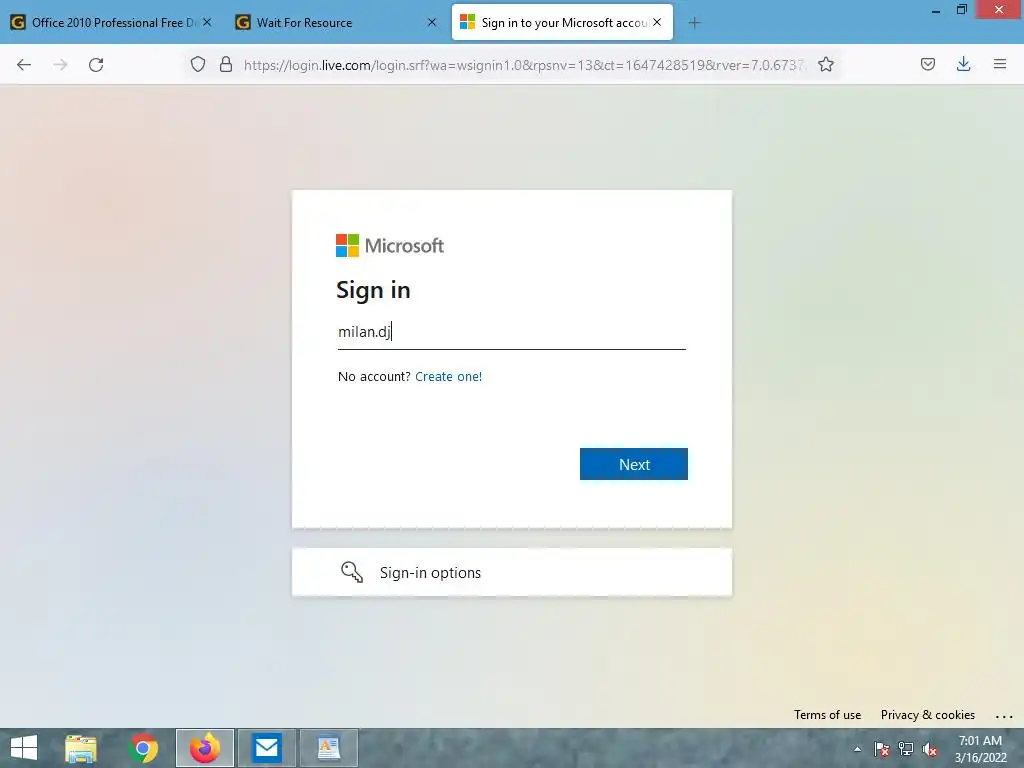This screenshot has width=1024, height=768.
Task: Close the Microsoft sign-in tab
Action: tap(657, 22)
